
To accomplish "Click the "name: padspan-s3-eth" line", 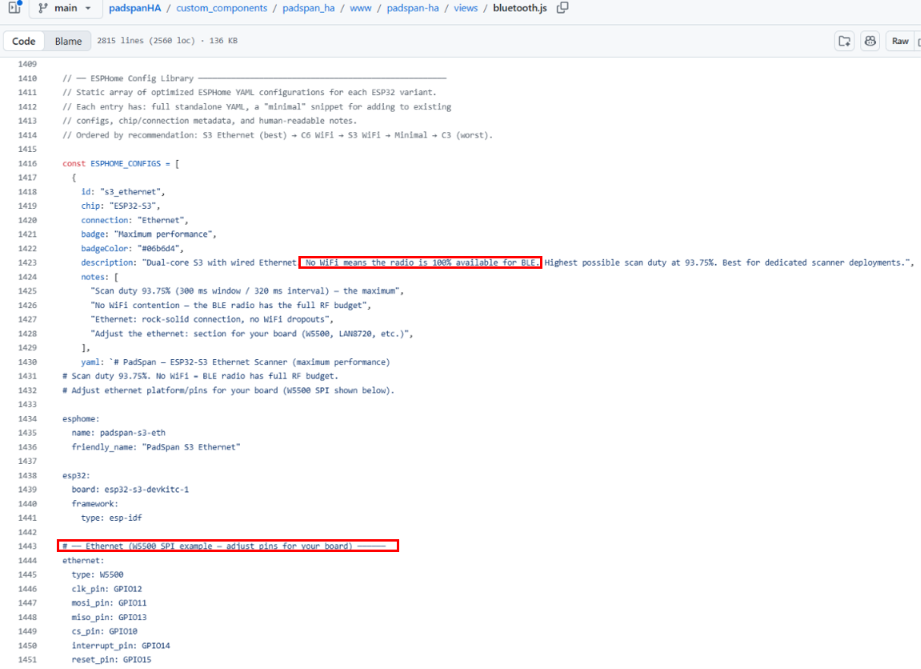I will pos(119,433).
